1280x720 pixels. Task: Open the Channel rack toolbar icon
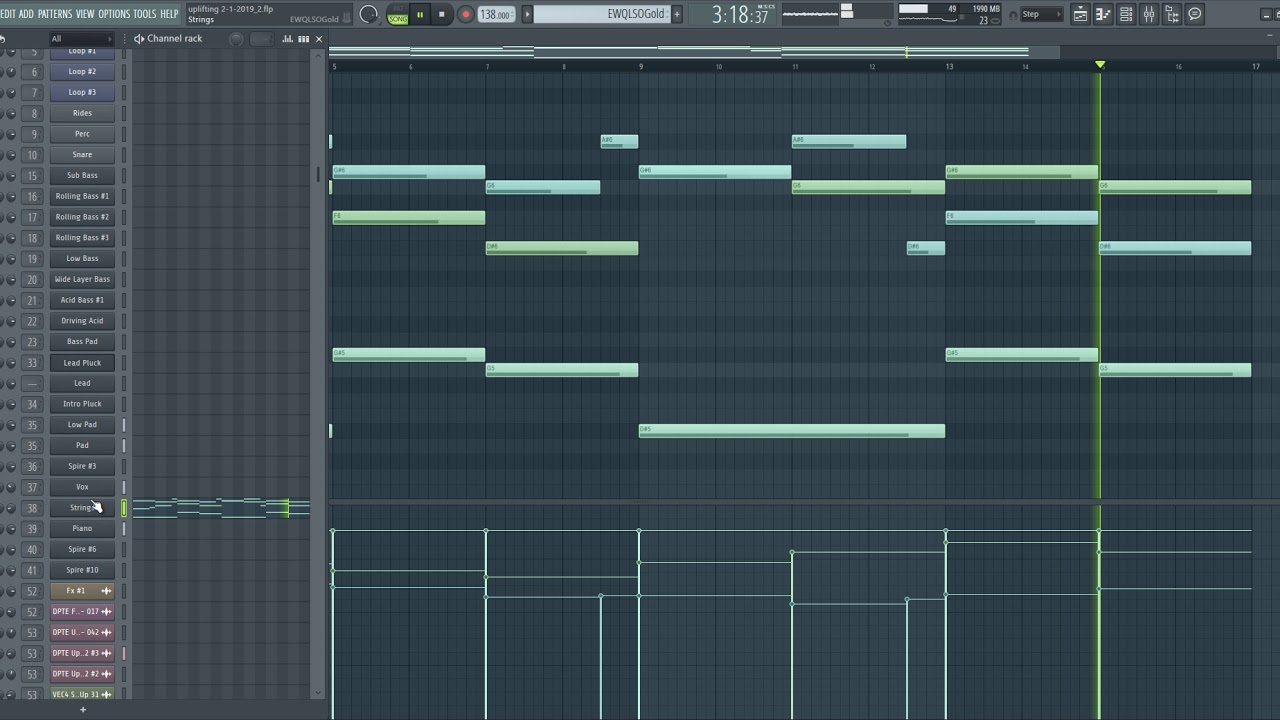[1126, 14]
